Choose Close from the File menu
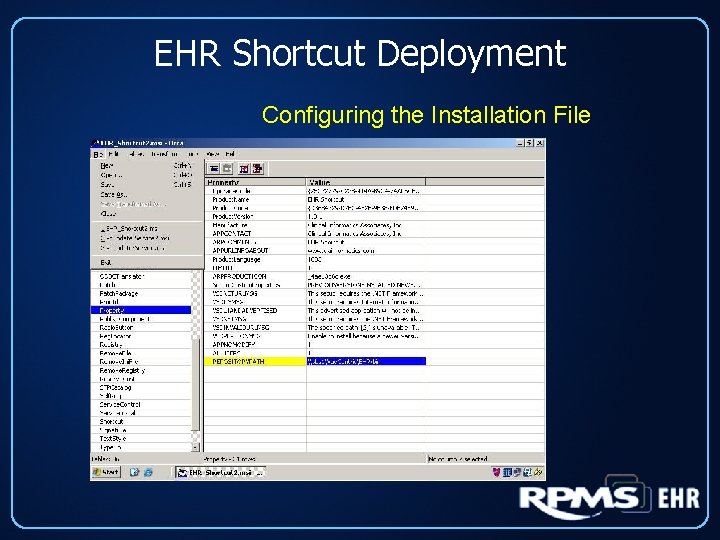The image size is (720, 540). tap(147, 214)
